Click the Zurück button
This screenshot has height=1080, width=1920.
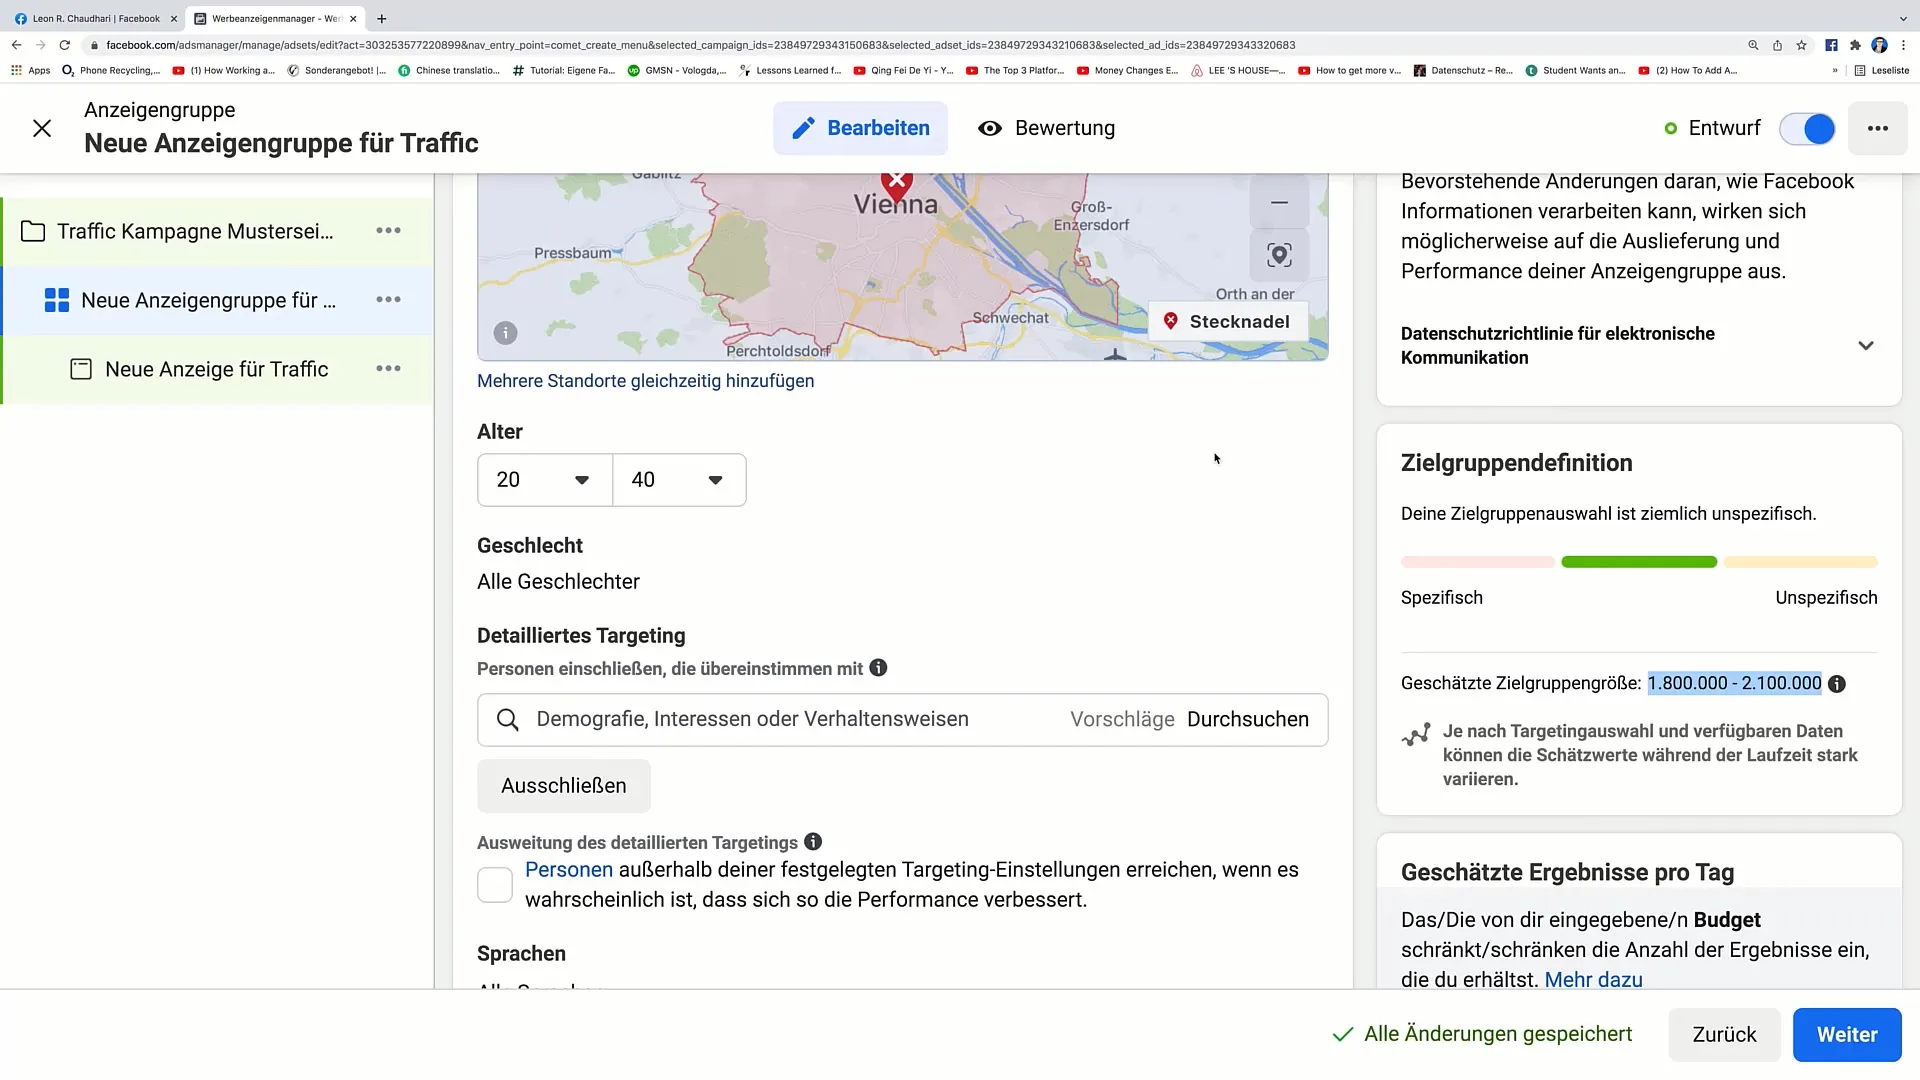click(x=1724, y=1035)
